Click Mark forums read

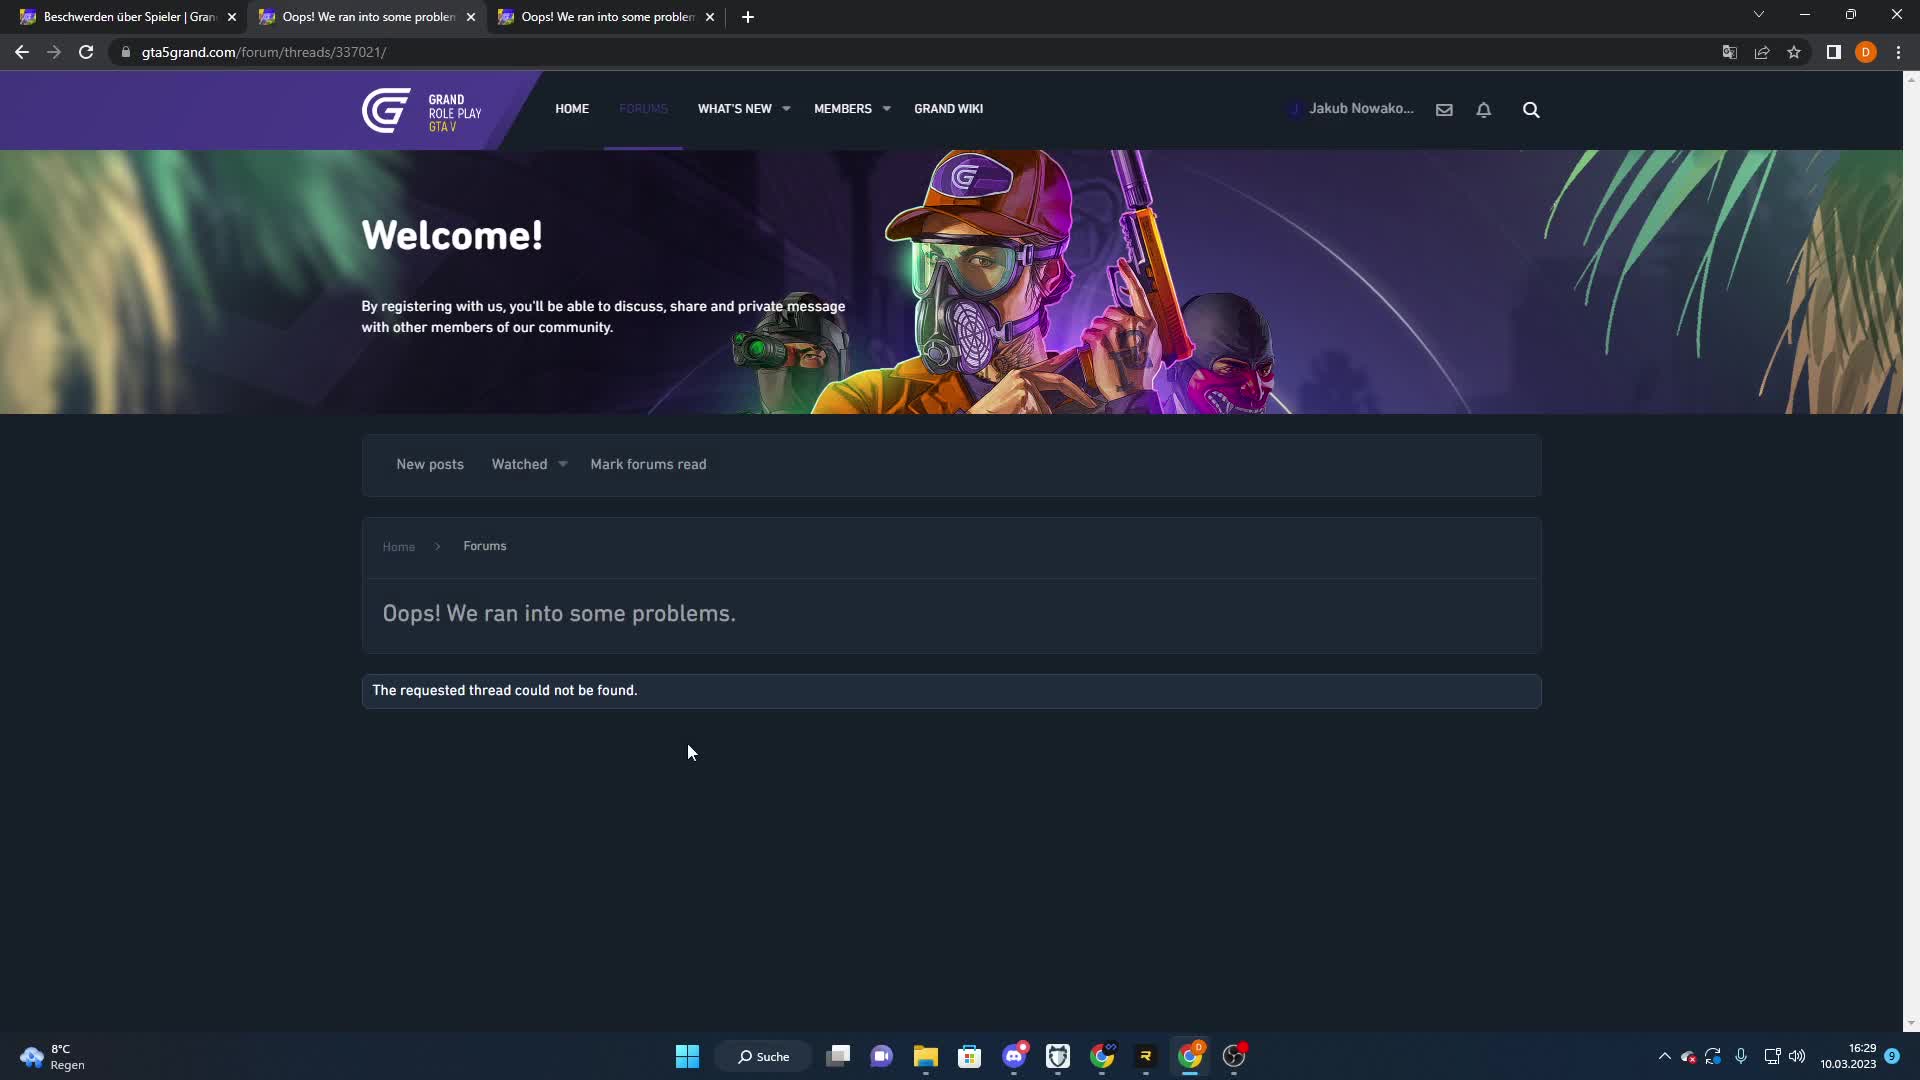point(648,464)
